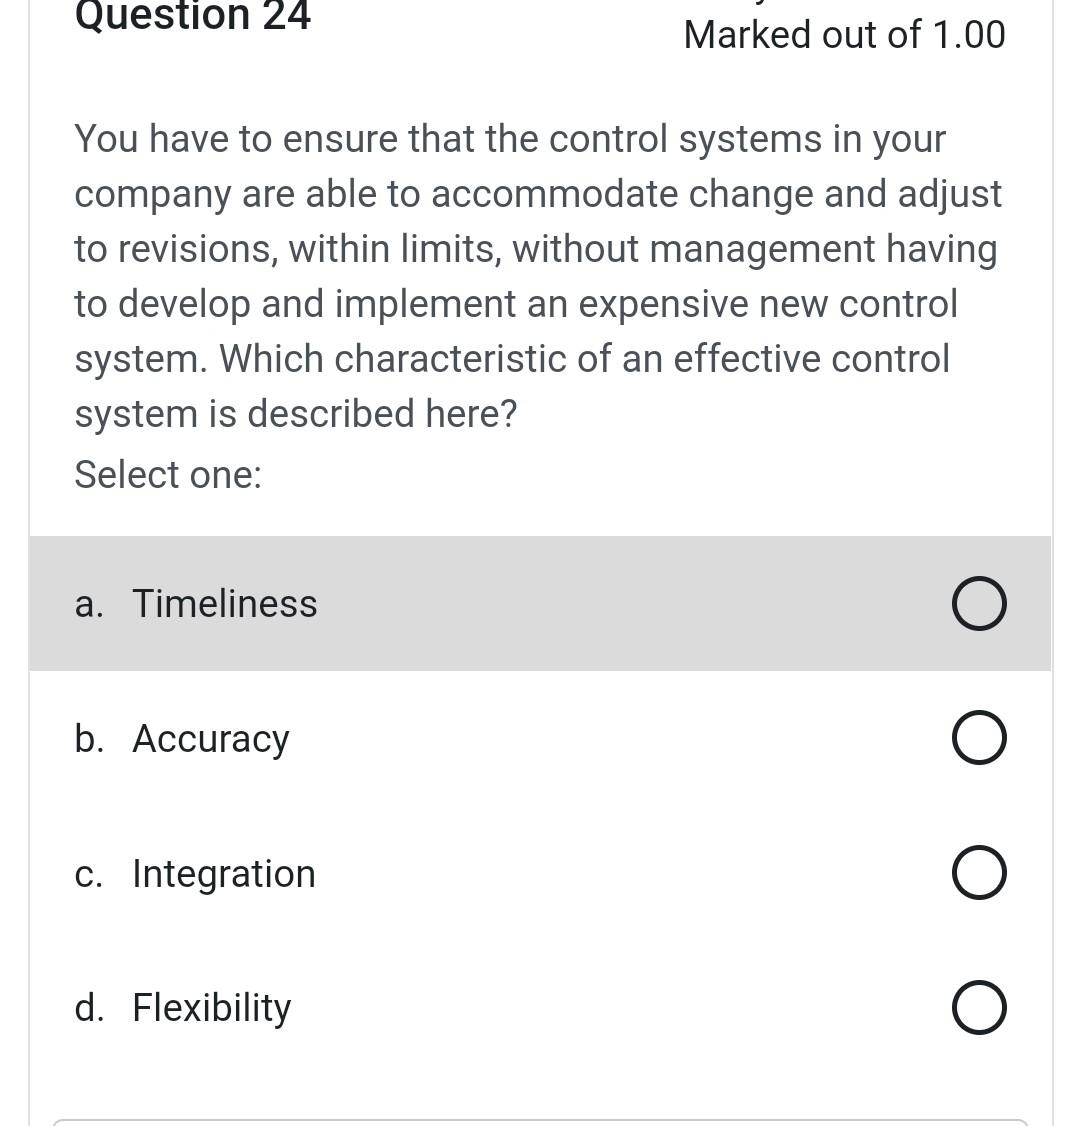Select the radio button for Accuracy
The height and width of the screenshot is (1126, 1080).
click(x=978, y=737)
